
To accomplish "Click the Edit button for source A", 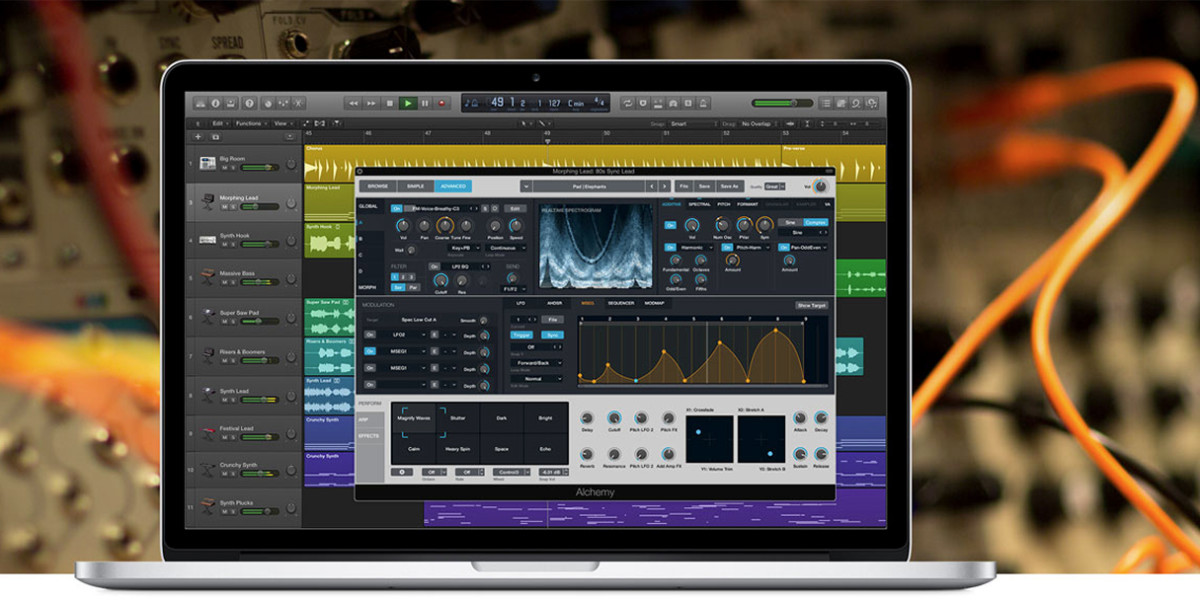I will pos(514,208).
